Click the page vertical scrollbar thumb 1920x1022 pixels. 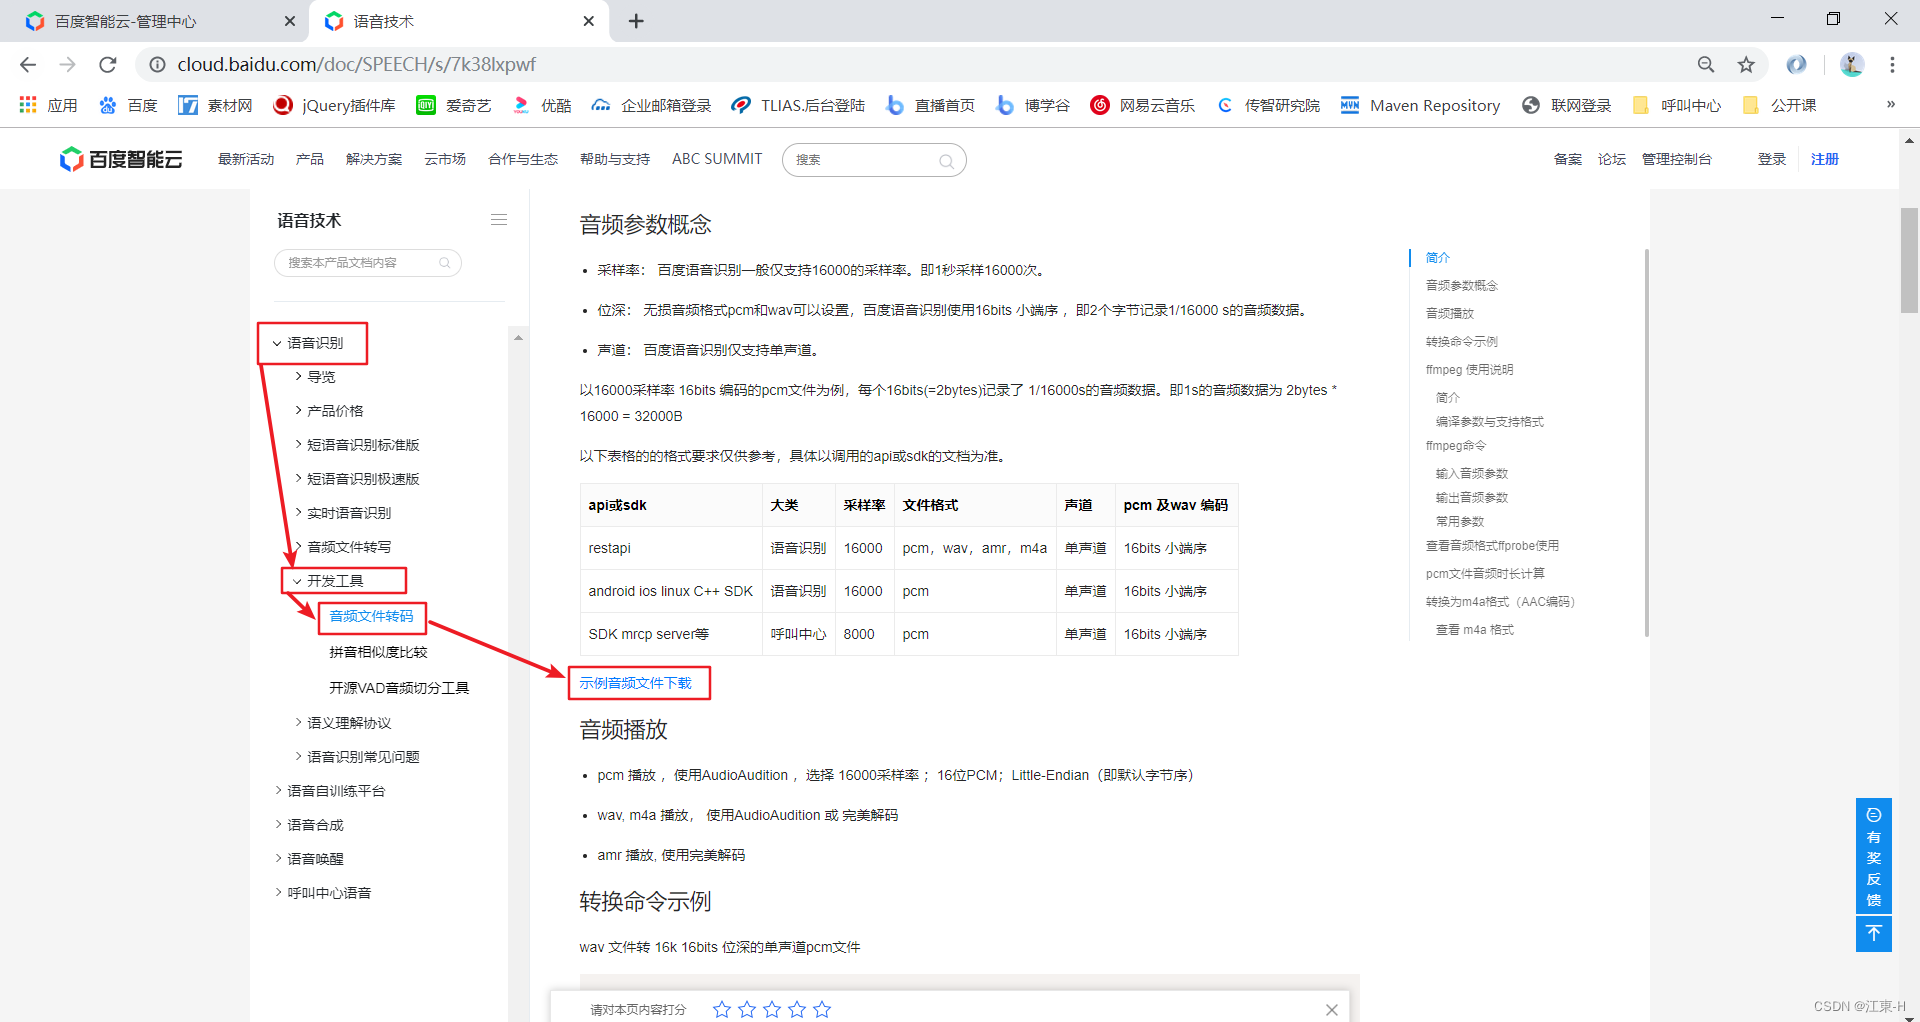(x=1909, y=260)
